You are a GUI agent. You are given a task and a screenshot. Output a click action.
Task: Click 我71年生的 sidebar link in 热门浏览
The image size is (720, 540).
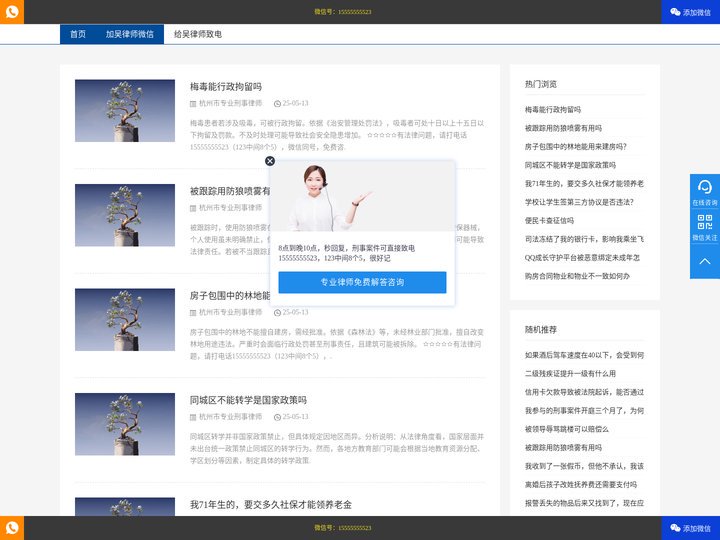click(x=584, y=183)
